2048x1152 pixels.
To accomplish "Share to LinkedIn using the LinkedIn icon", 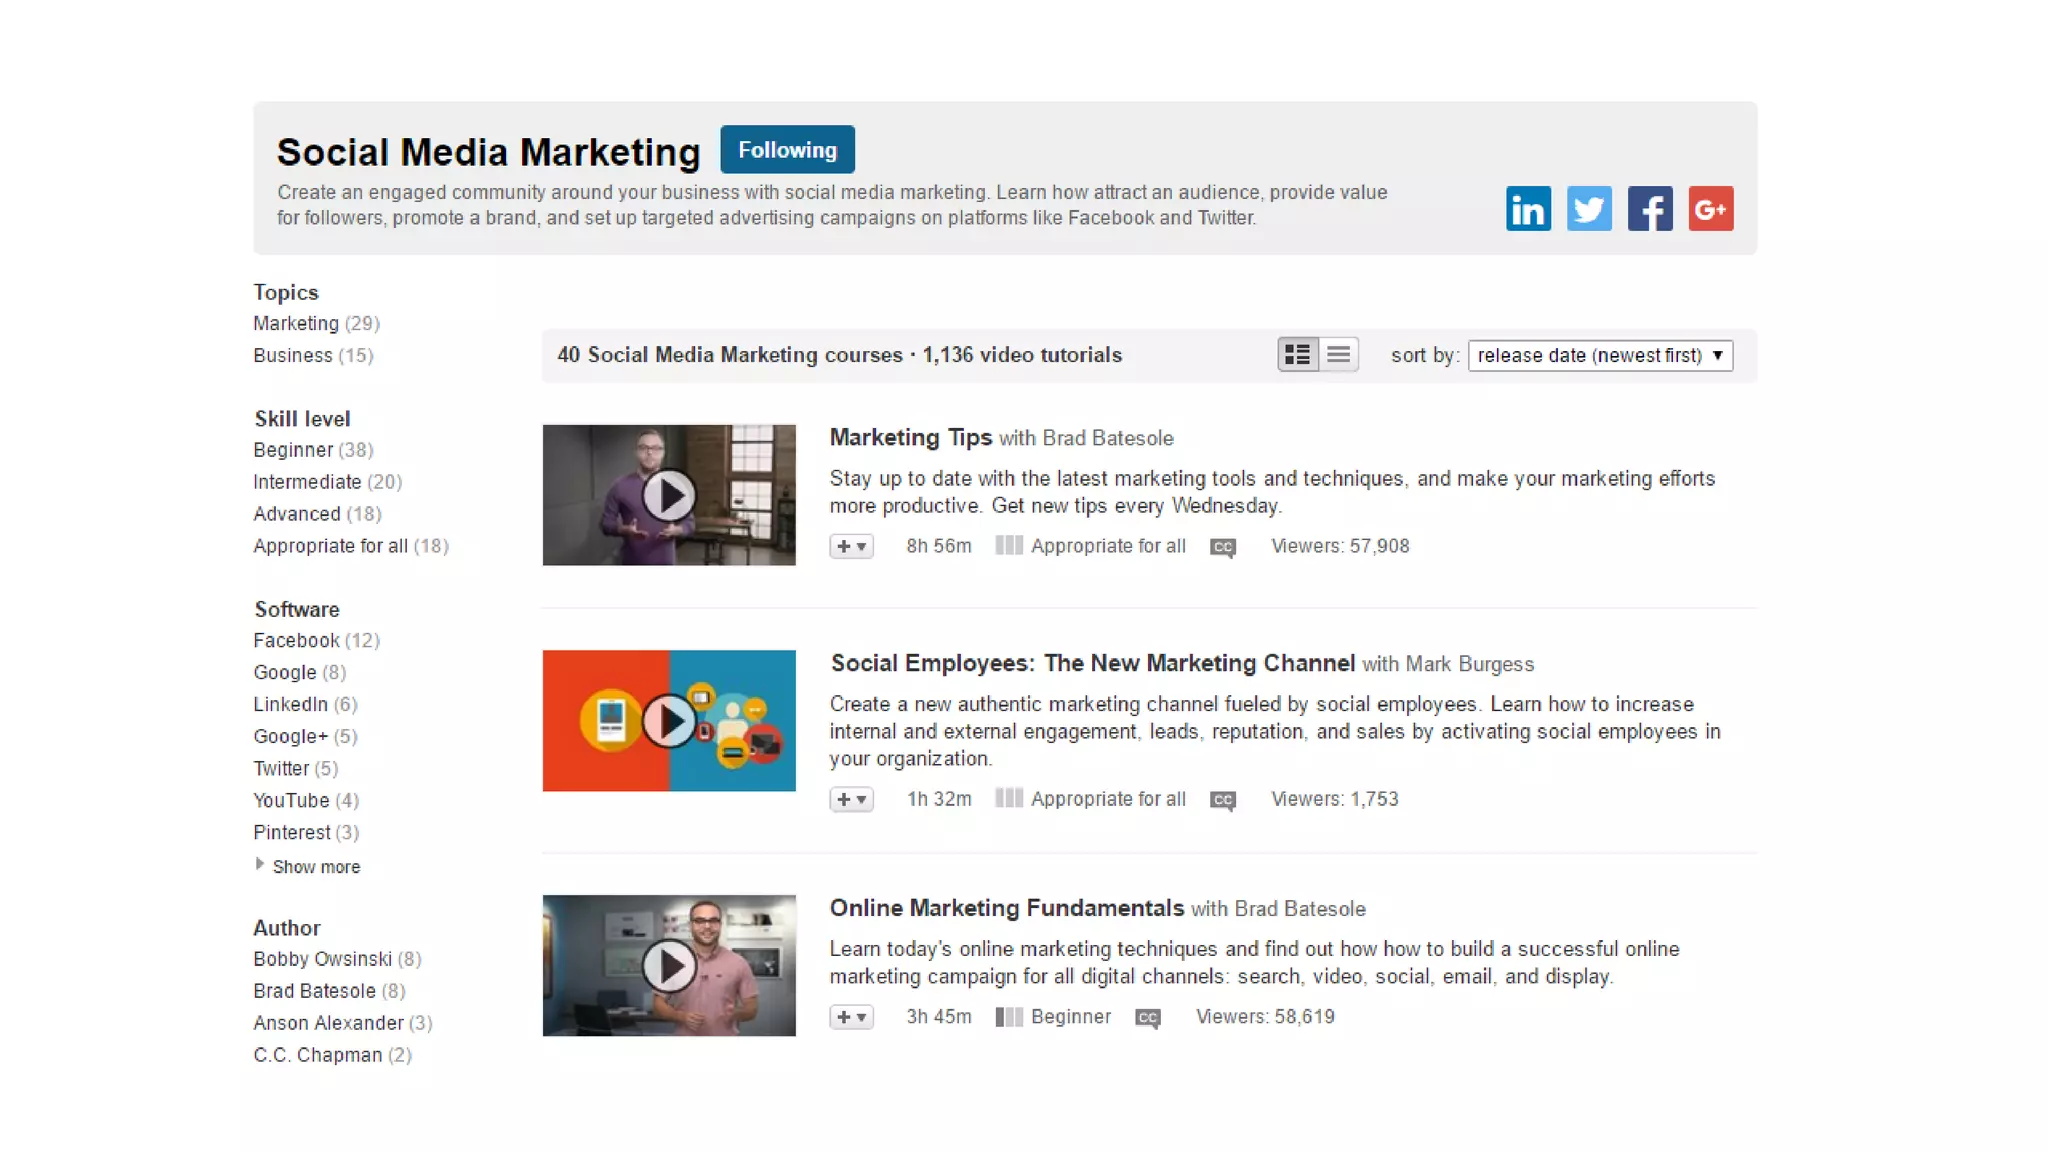I will point(1527,209).
